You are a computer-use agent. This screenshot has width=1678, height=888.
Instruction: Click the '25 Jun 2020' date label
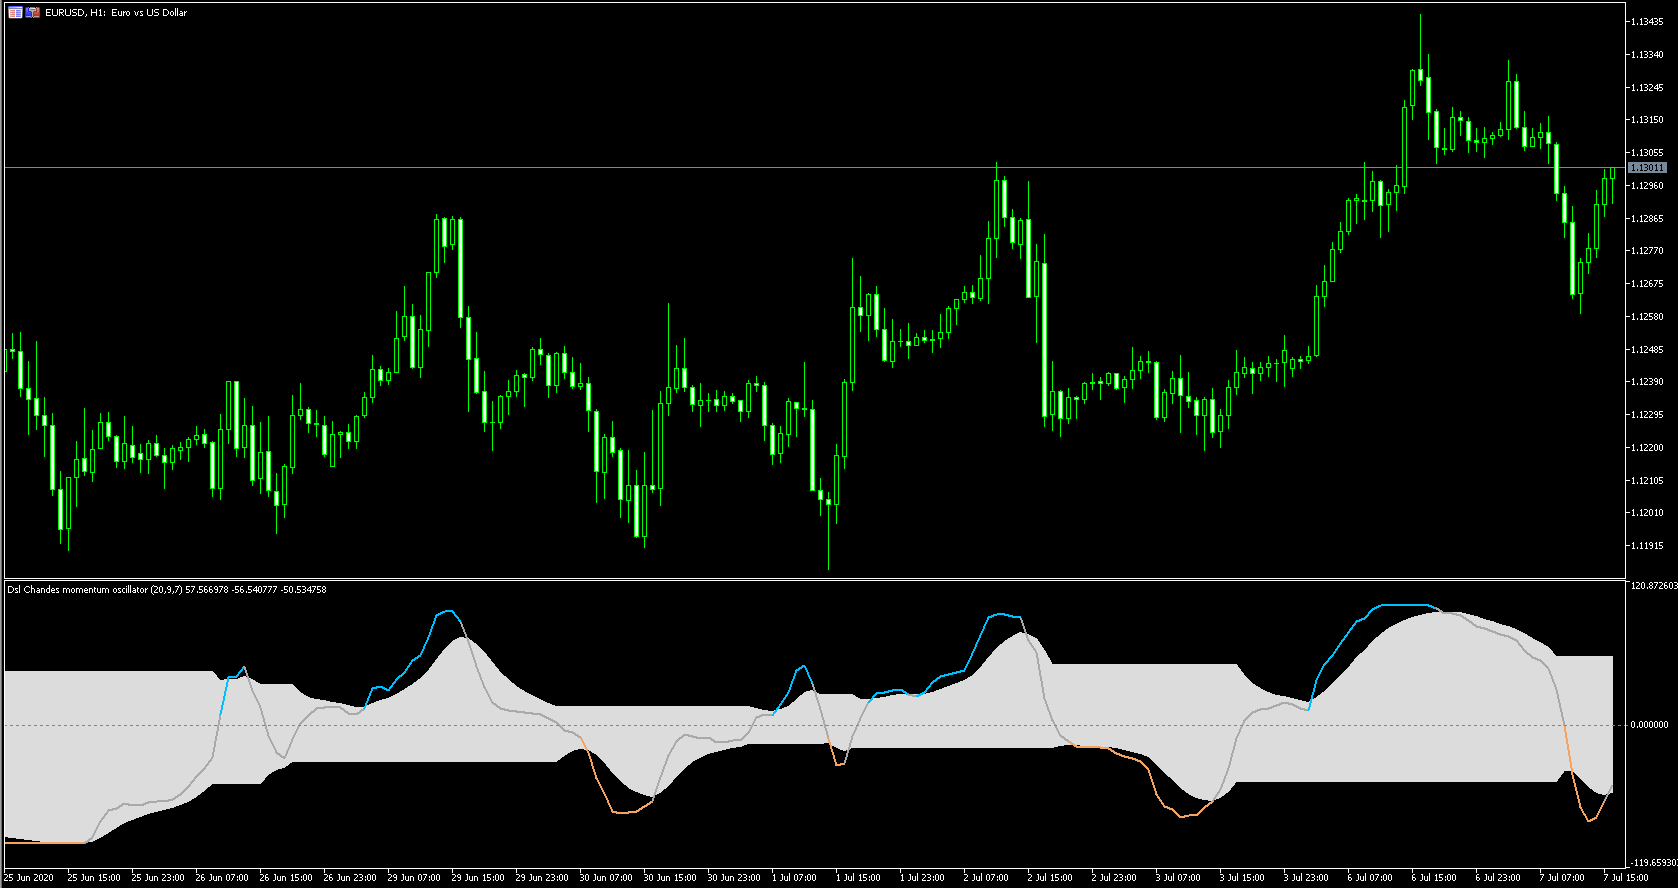(x=29, y=878)
